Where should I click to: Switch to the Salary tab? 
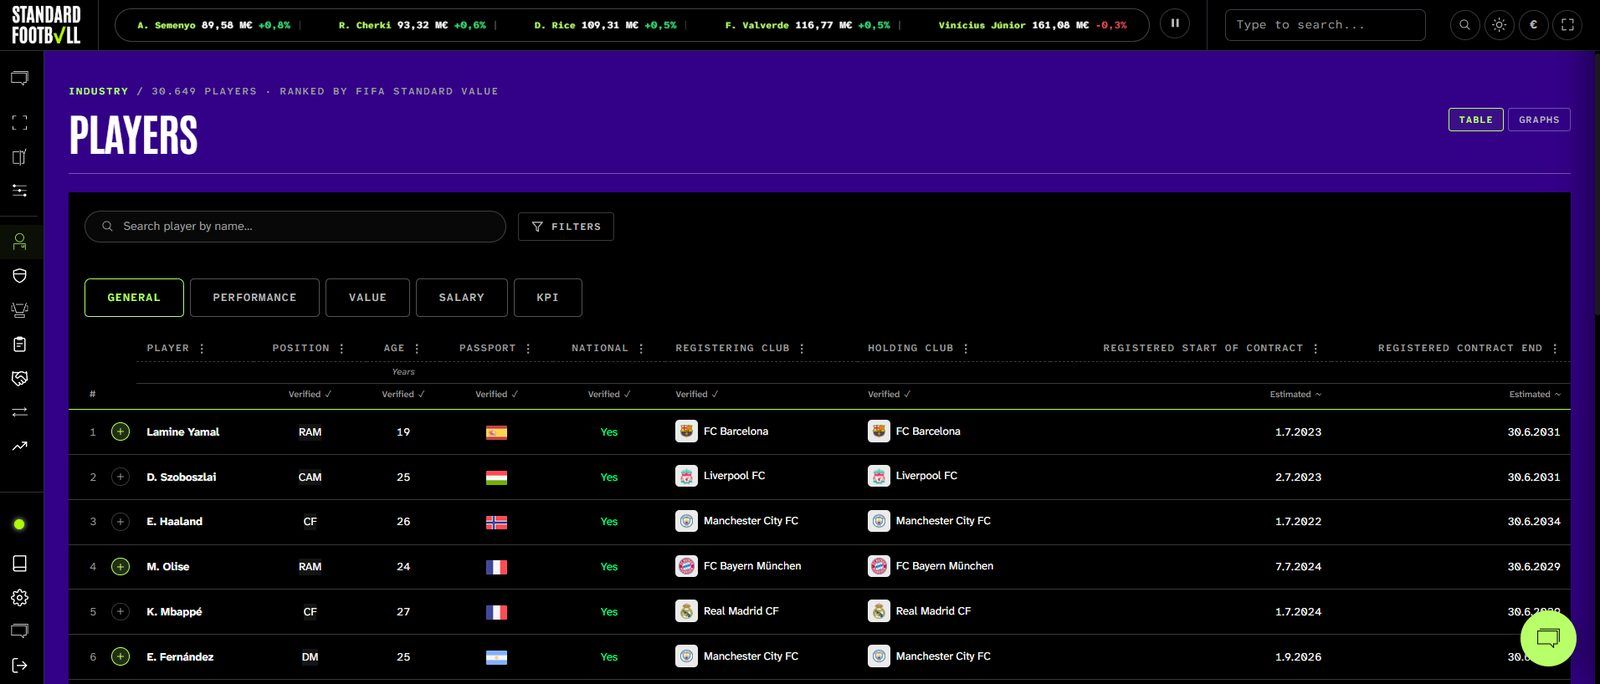coord(462,298)
